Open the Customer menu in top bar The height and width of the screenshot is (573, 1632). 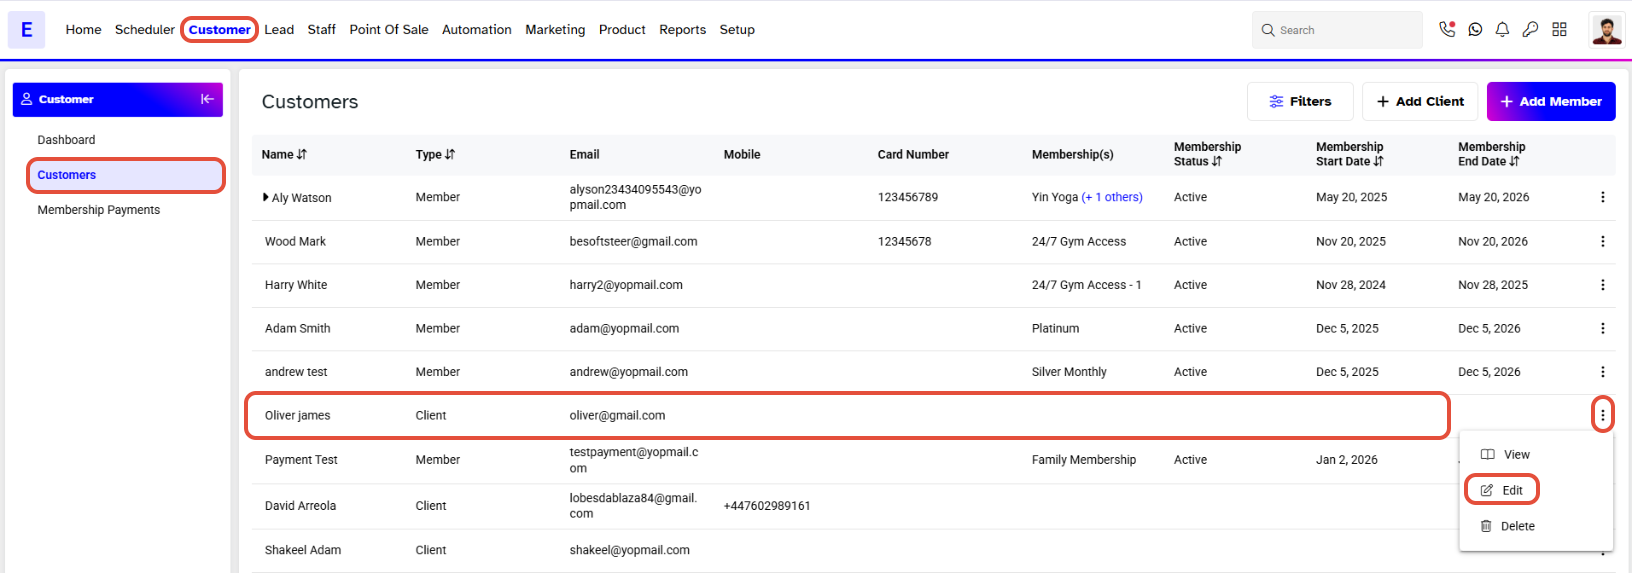(x=219, y=30)
